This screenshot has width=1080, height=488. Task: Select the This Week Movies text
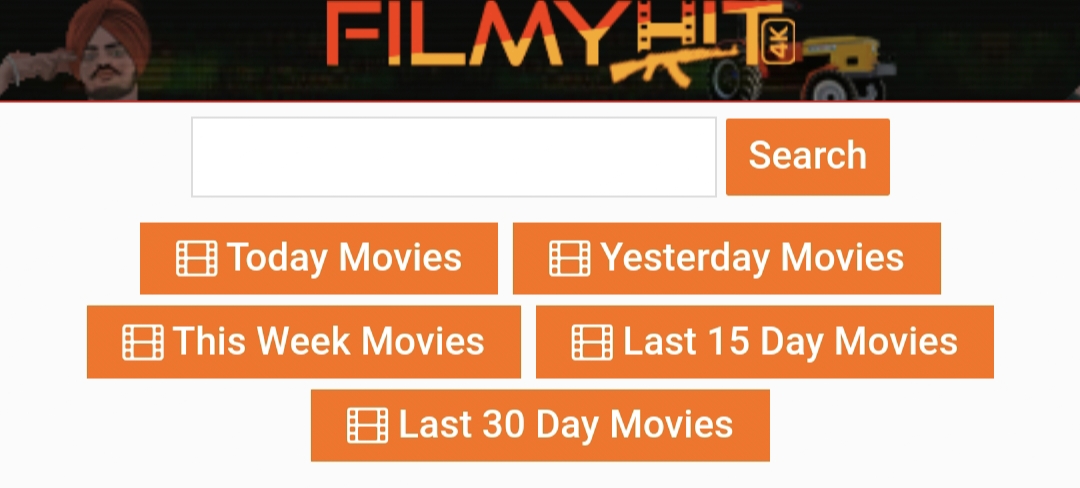(x=329, y=341)
